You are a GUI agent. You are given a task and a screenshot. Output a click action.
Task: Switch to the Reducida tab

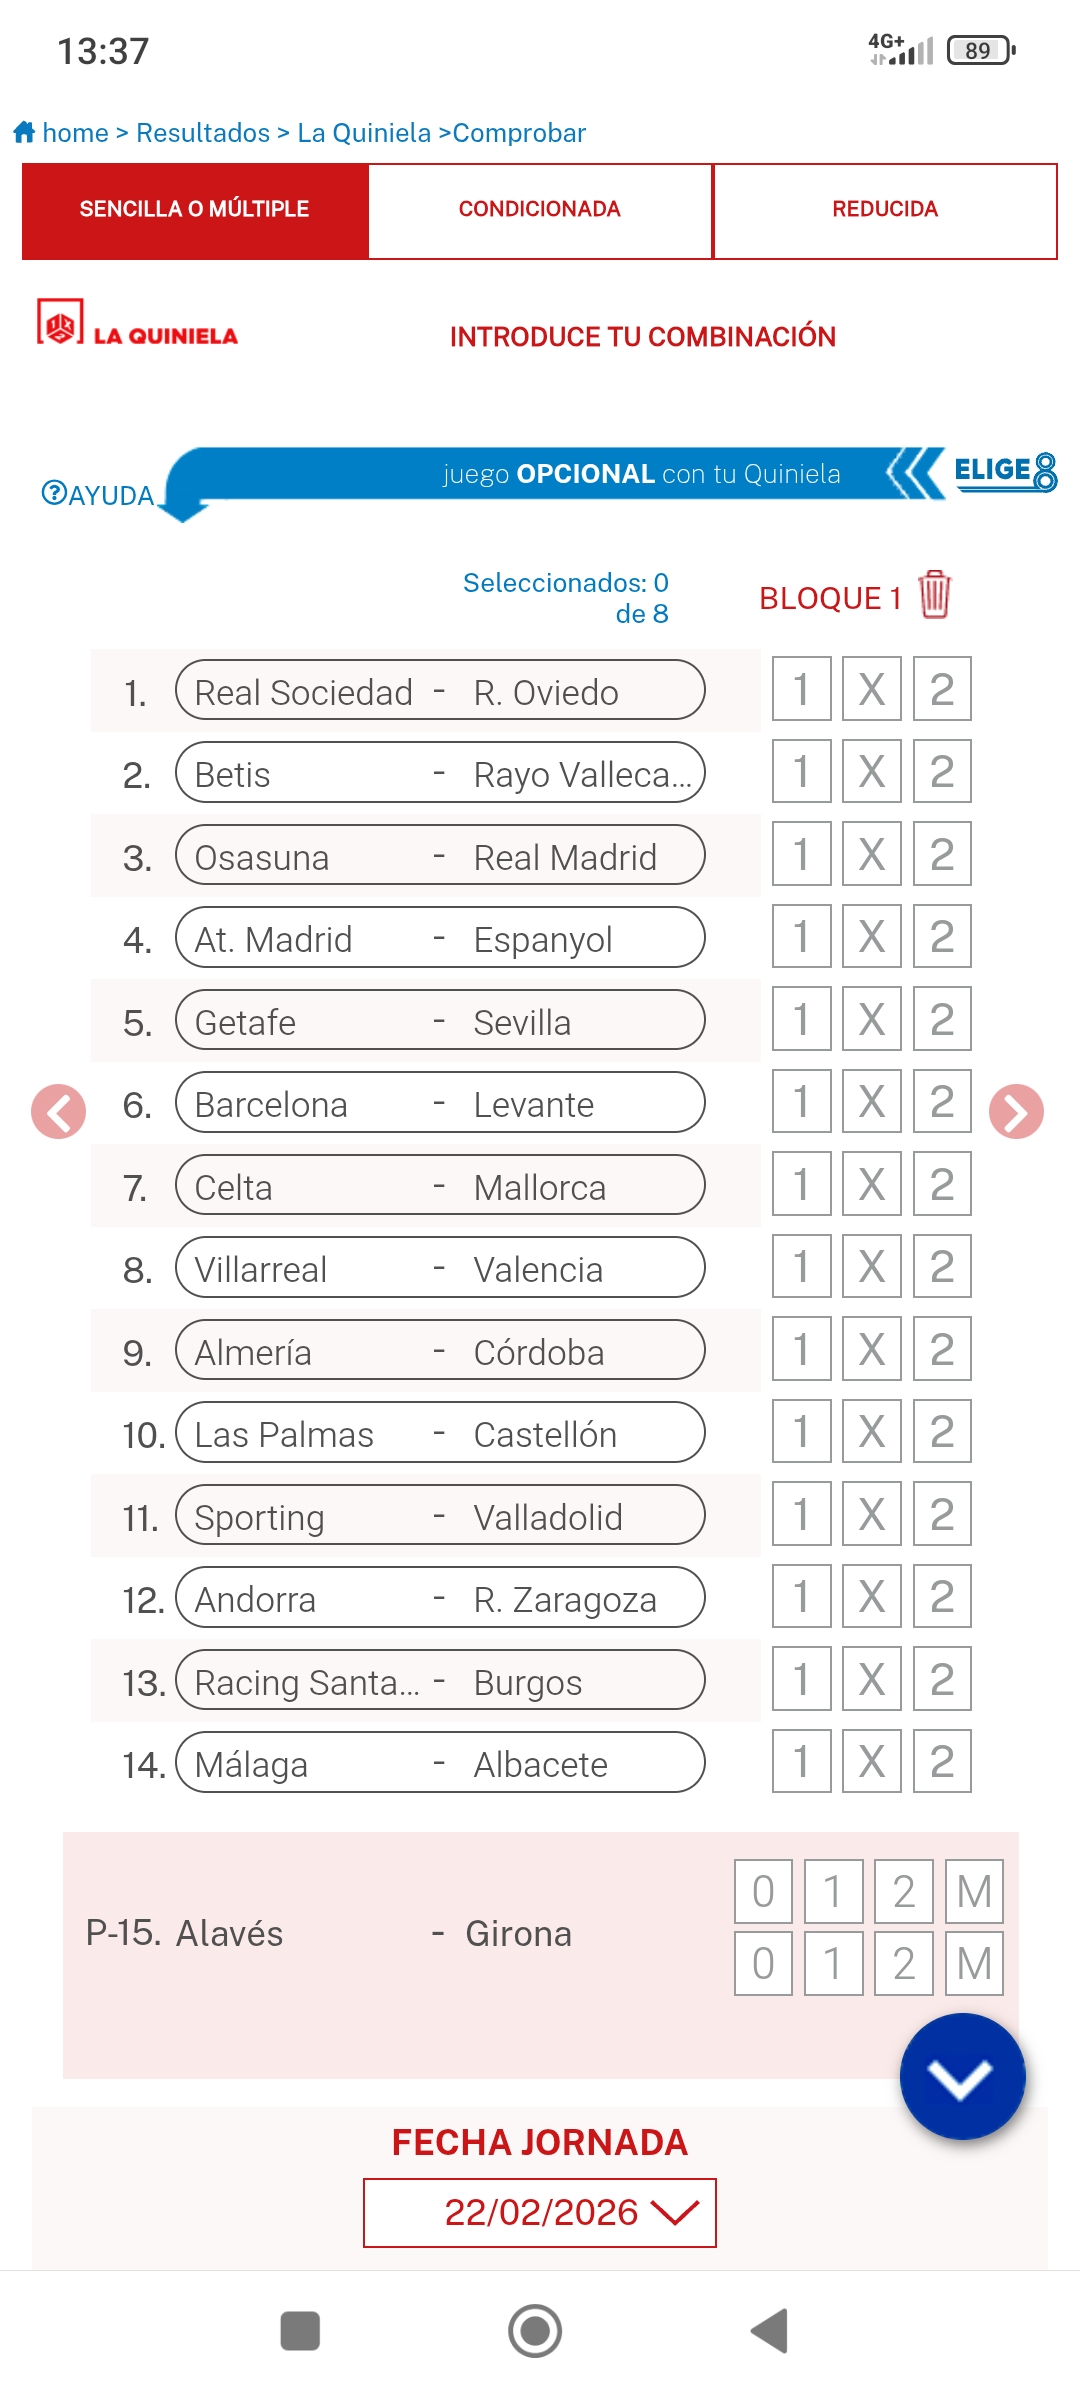(885, 209)
